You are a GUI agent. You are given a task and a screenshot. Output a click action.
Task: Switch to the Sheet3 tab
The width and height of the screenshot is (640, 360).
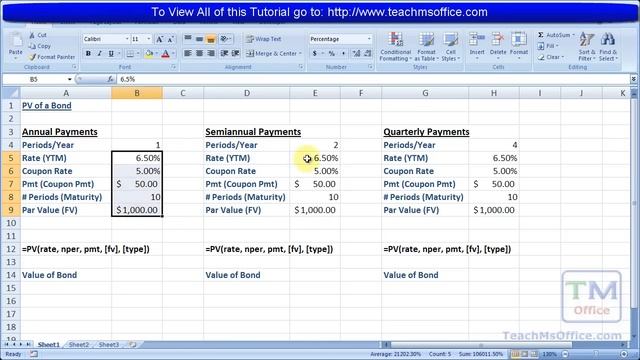pos(109,344)
